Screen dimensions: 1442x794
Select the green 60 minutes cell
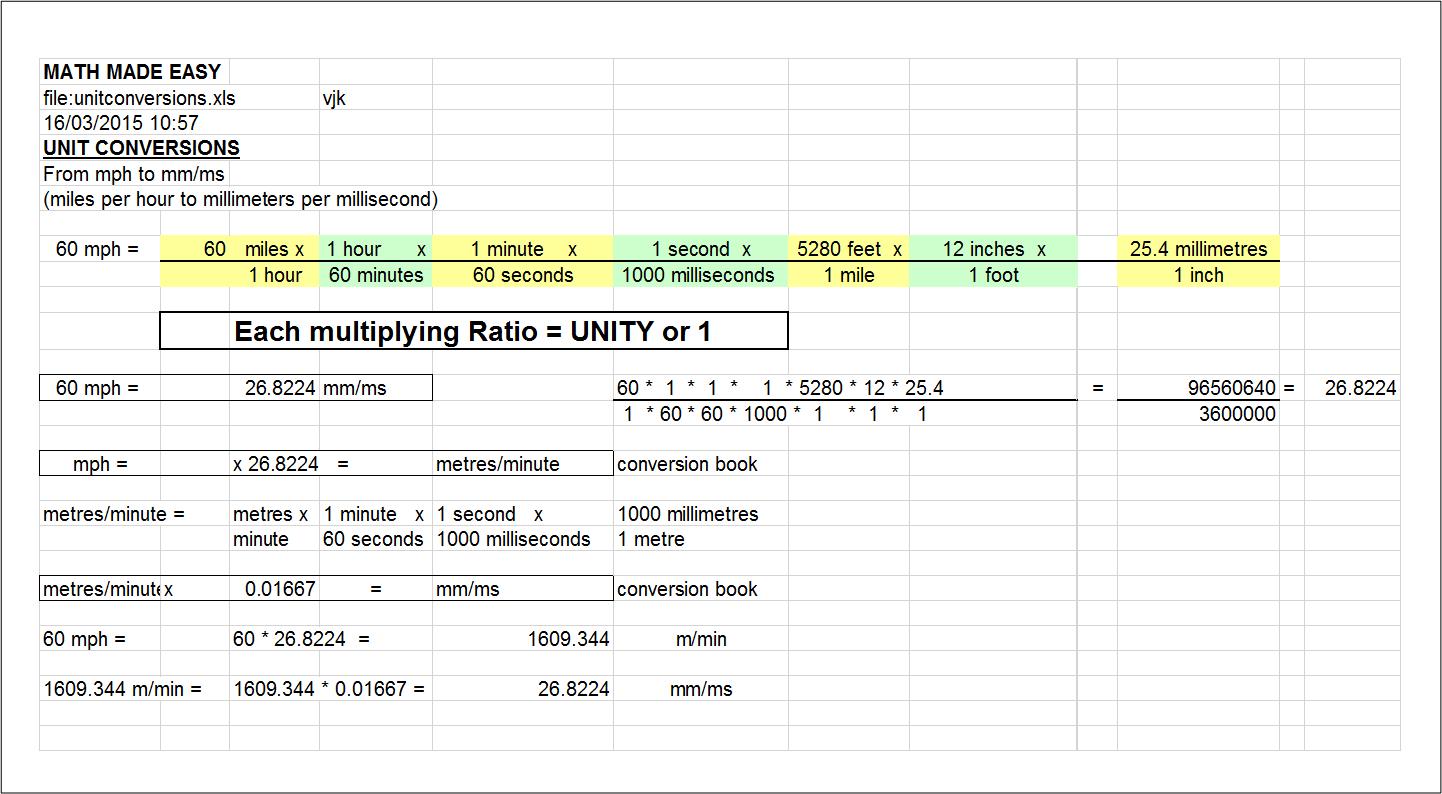(x=376, y=275)
